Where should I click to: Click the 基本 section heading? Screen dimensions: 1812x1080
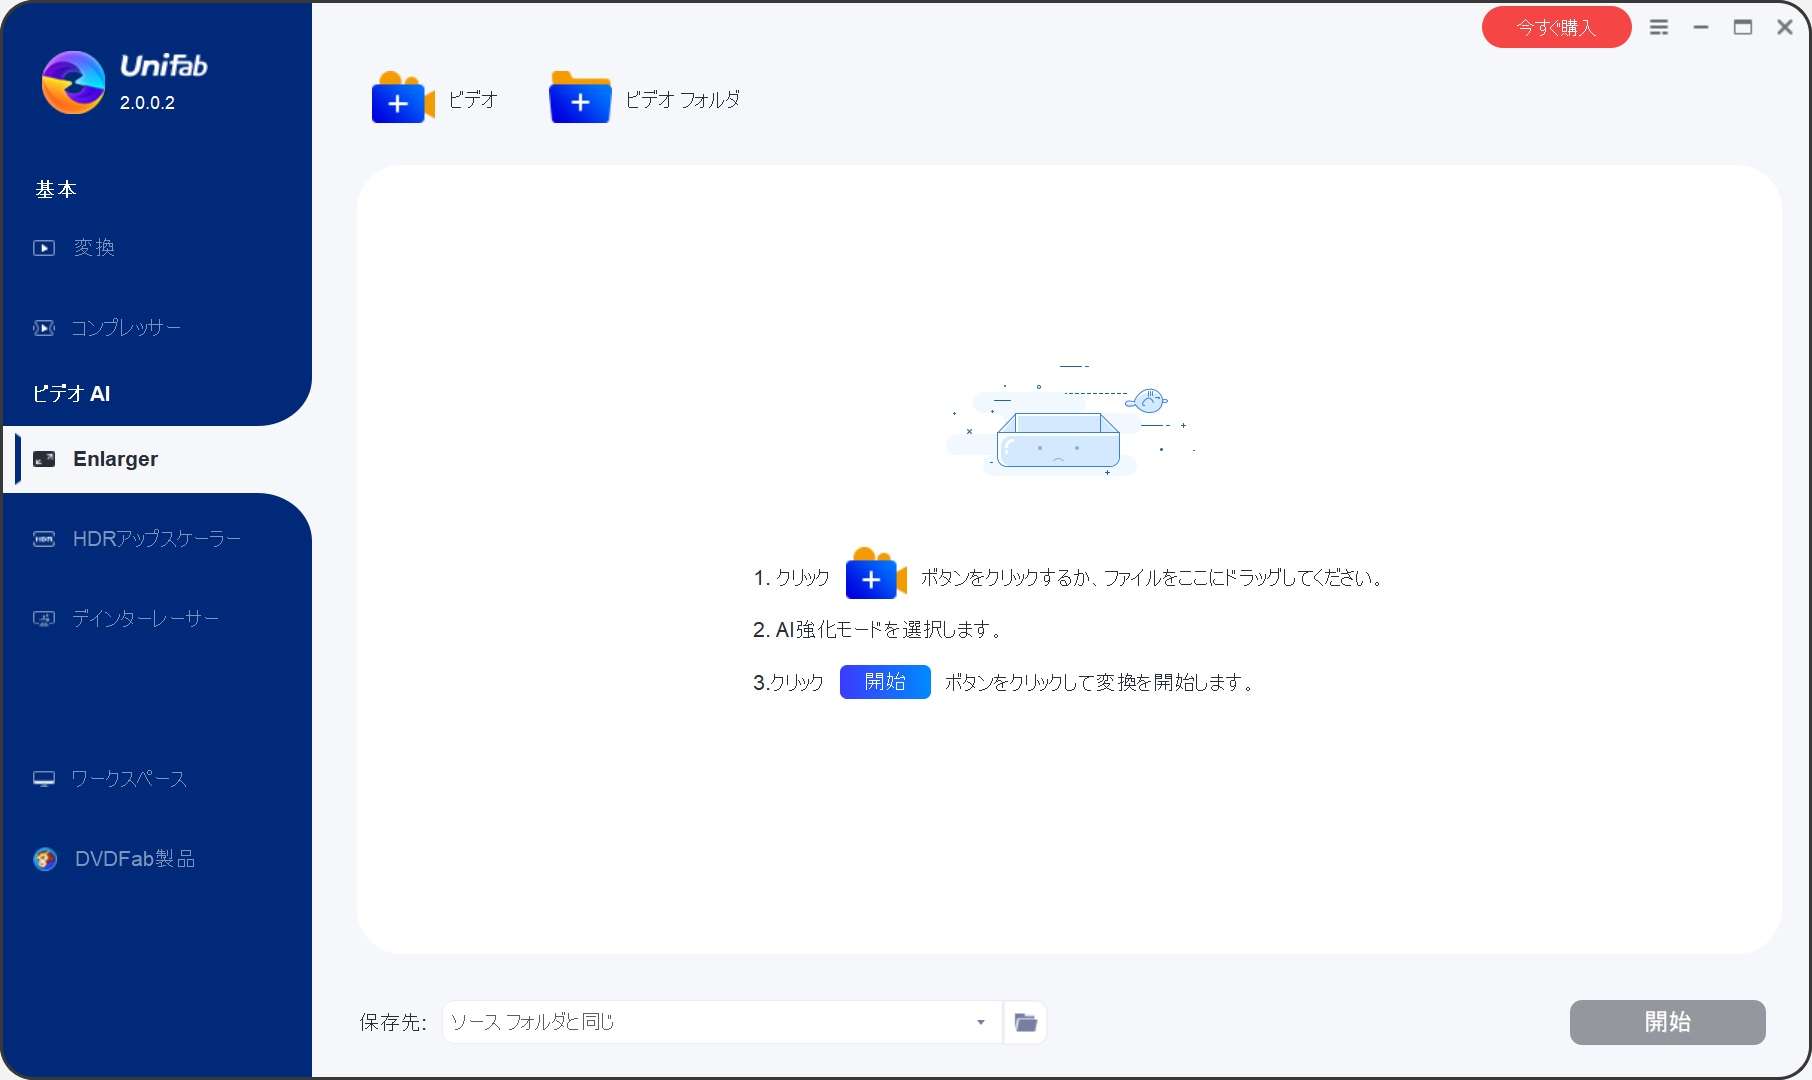point(56,189)
